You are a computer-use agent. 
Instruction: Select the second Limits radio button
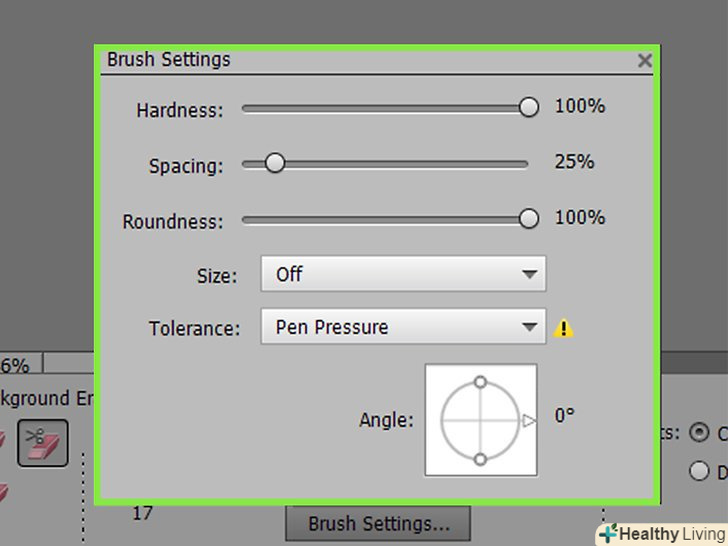[699, 470]
